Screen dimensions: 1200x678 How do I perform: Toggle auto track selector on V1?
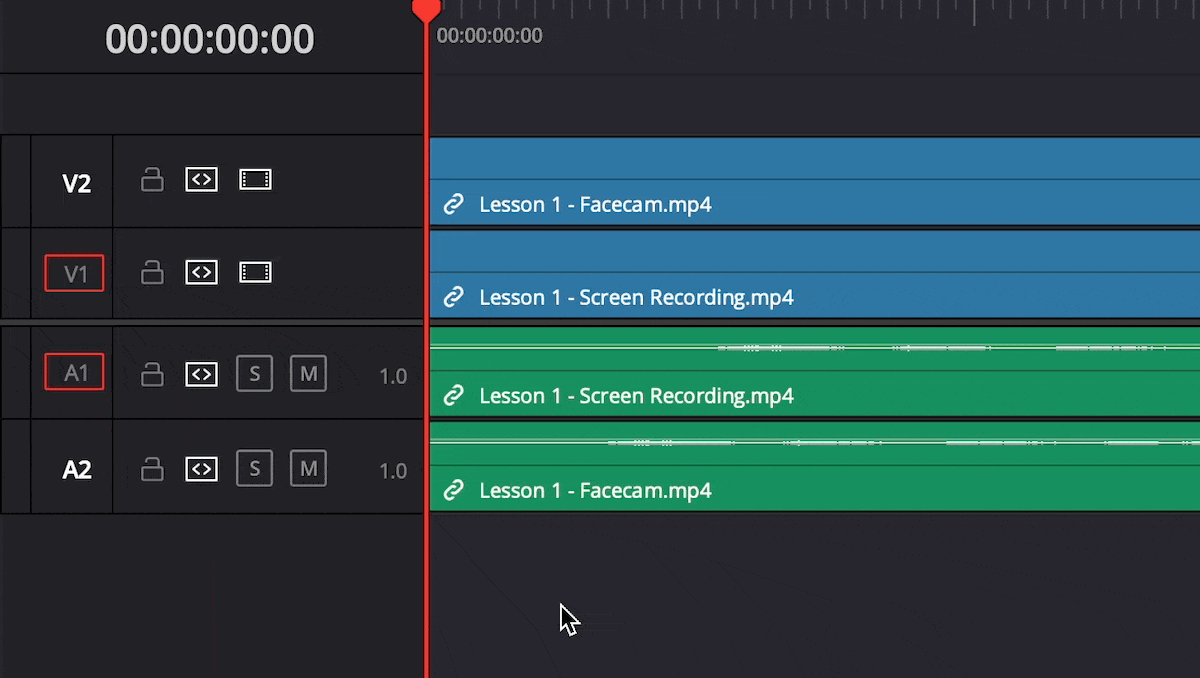[202, 272]
